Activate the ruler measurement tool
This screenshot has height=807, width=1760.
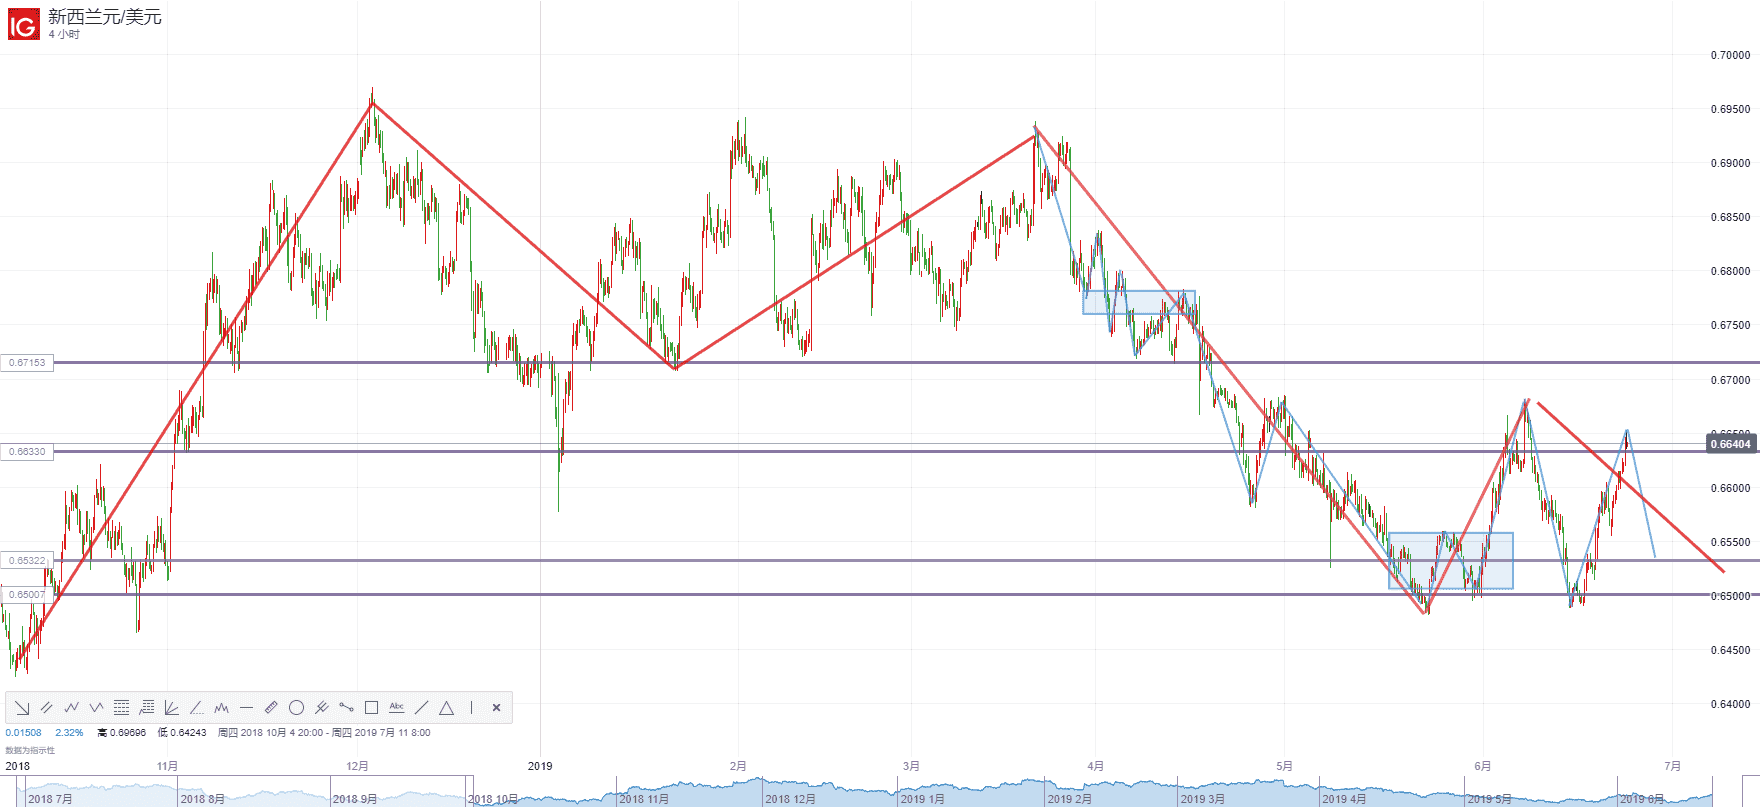pos(271,708)
